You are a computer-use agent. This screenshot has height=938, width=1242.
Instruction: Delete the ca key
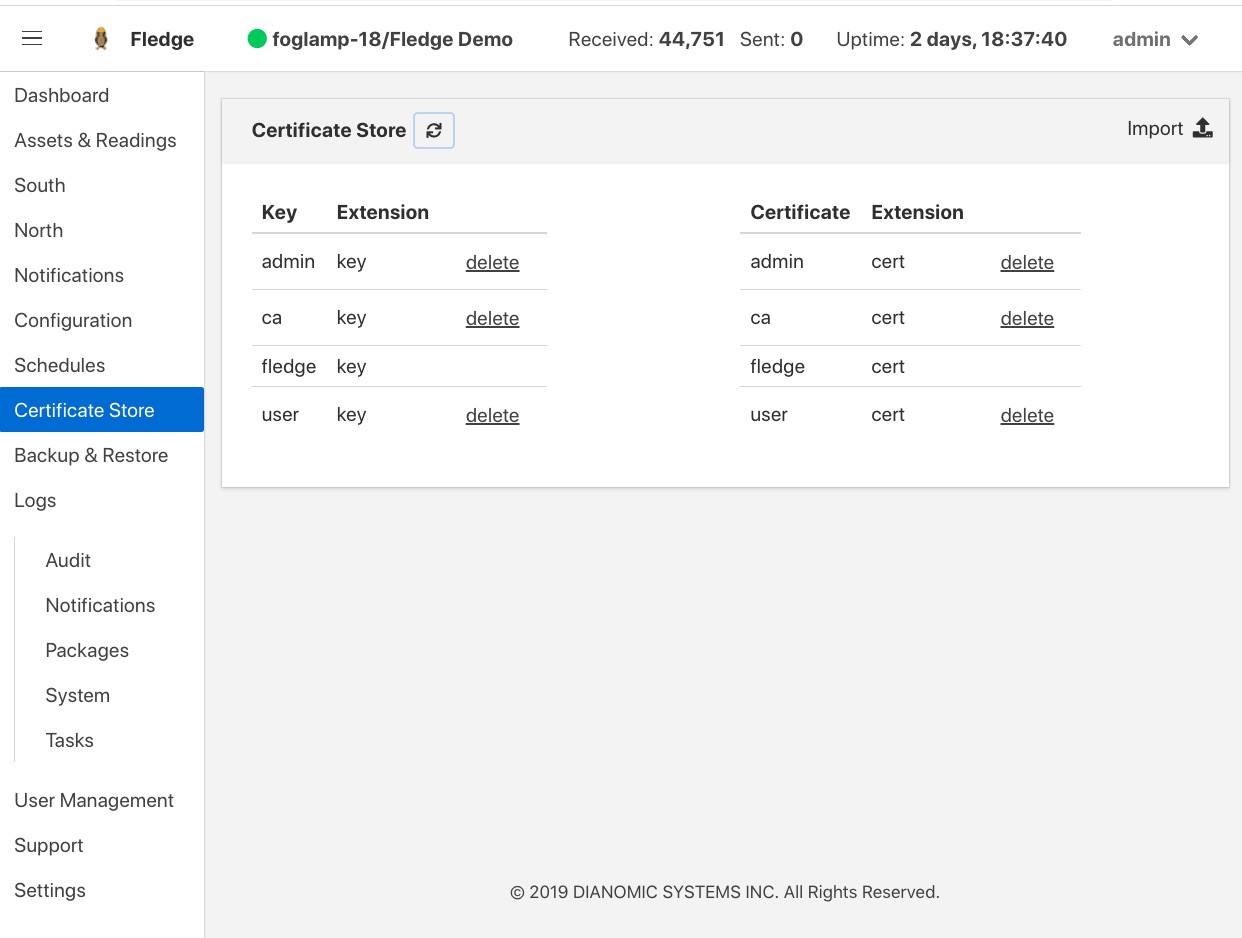coord(492,319)
